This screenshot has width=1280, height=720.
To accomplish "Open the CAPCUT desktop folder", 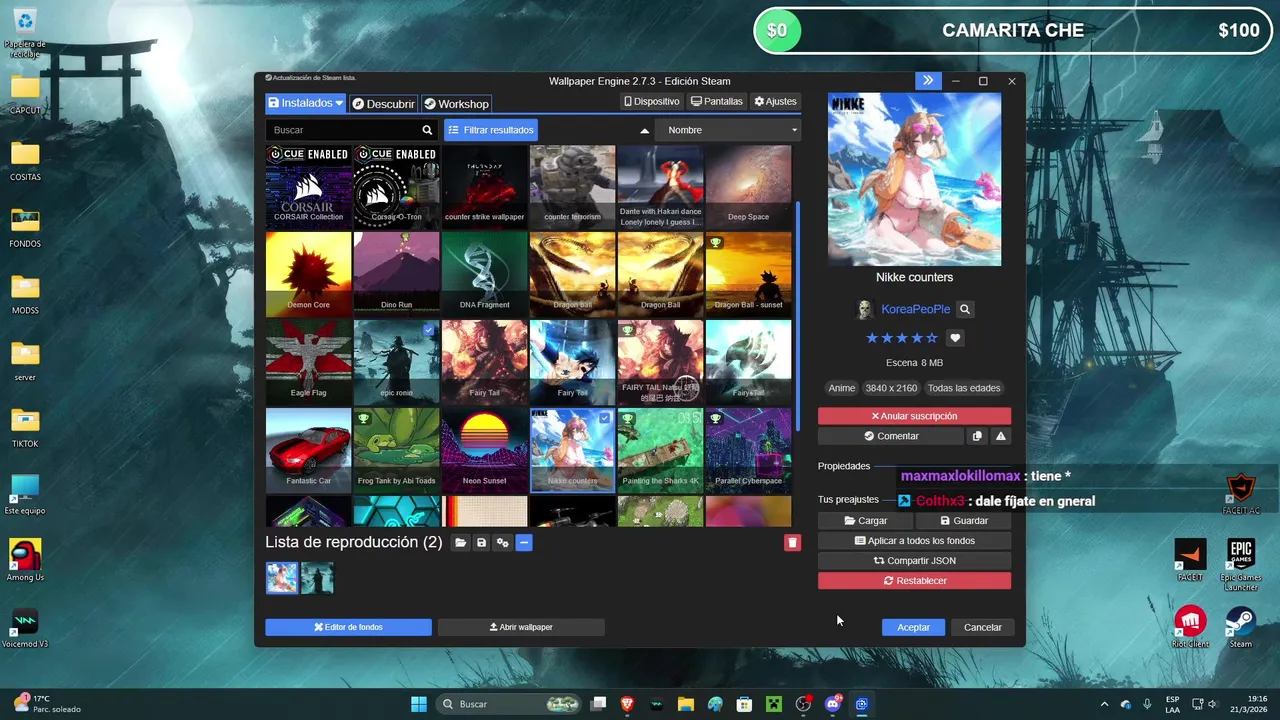I will 25,93.
